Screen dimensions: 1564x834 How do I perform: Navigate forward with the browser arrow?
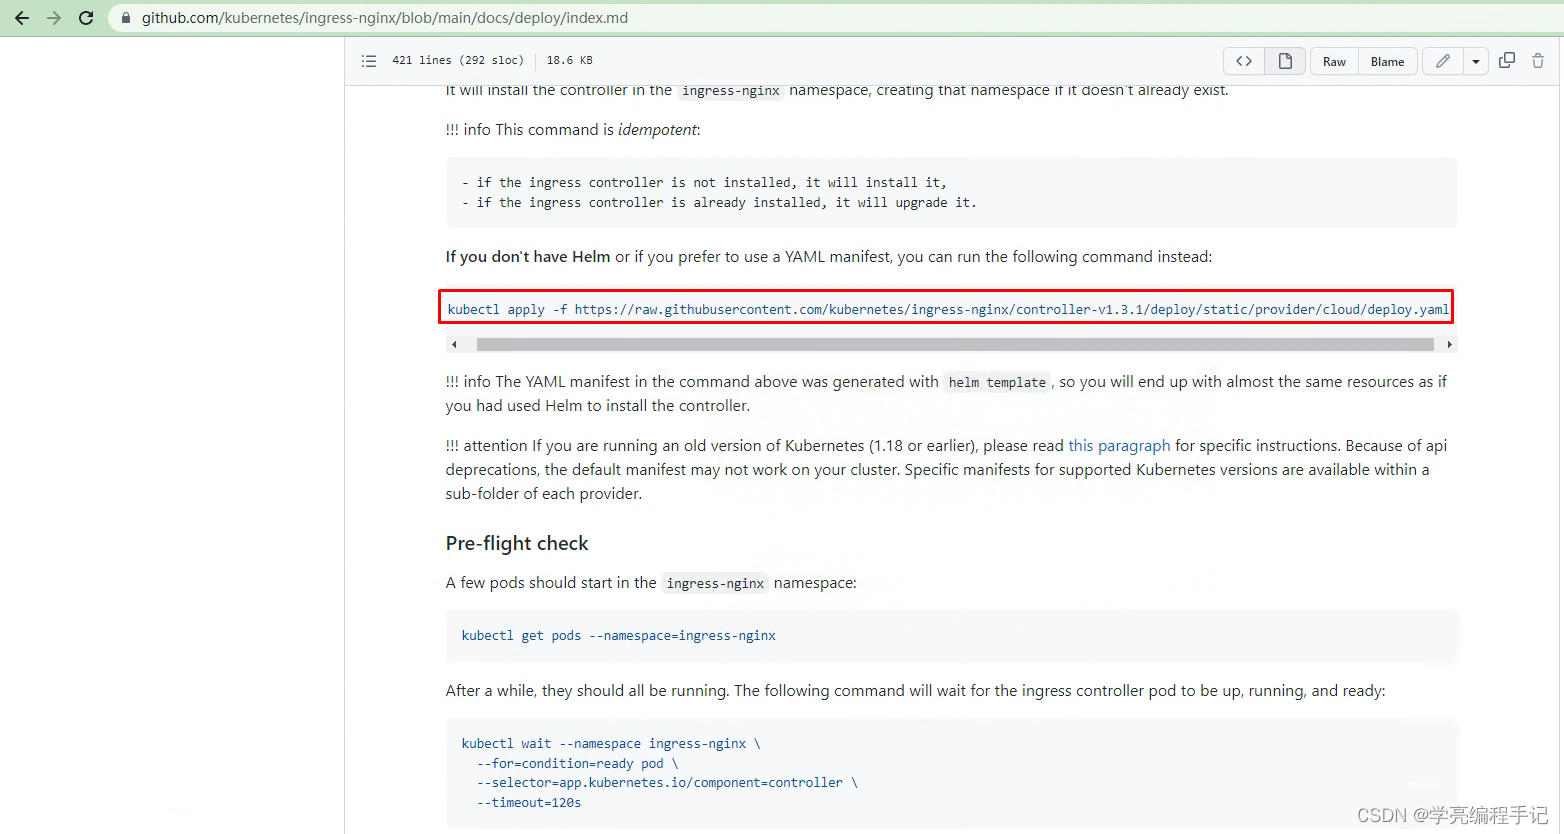point(54,17)
